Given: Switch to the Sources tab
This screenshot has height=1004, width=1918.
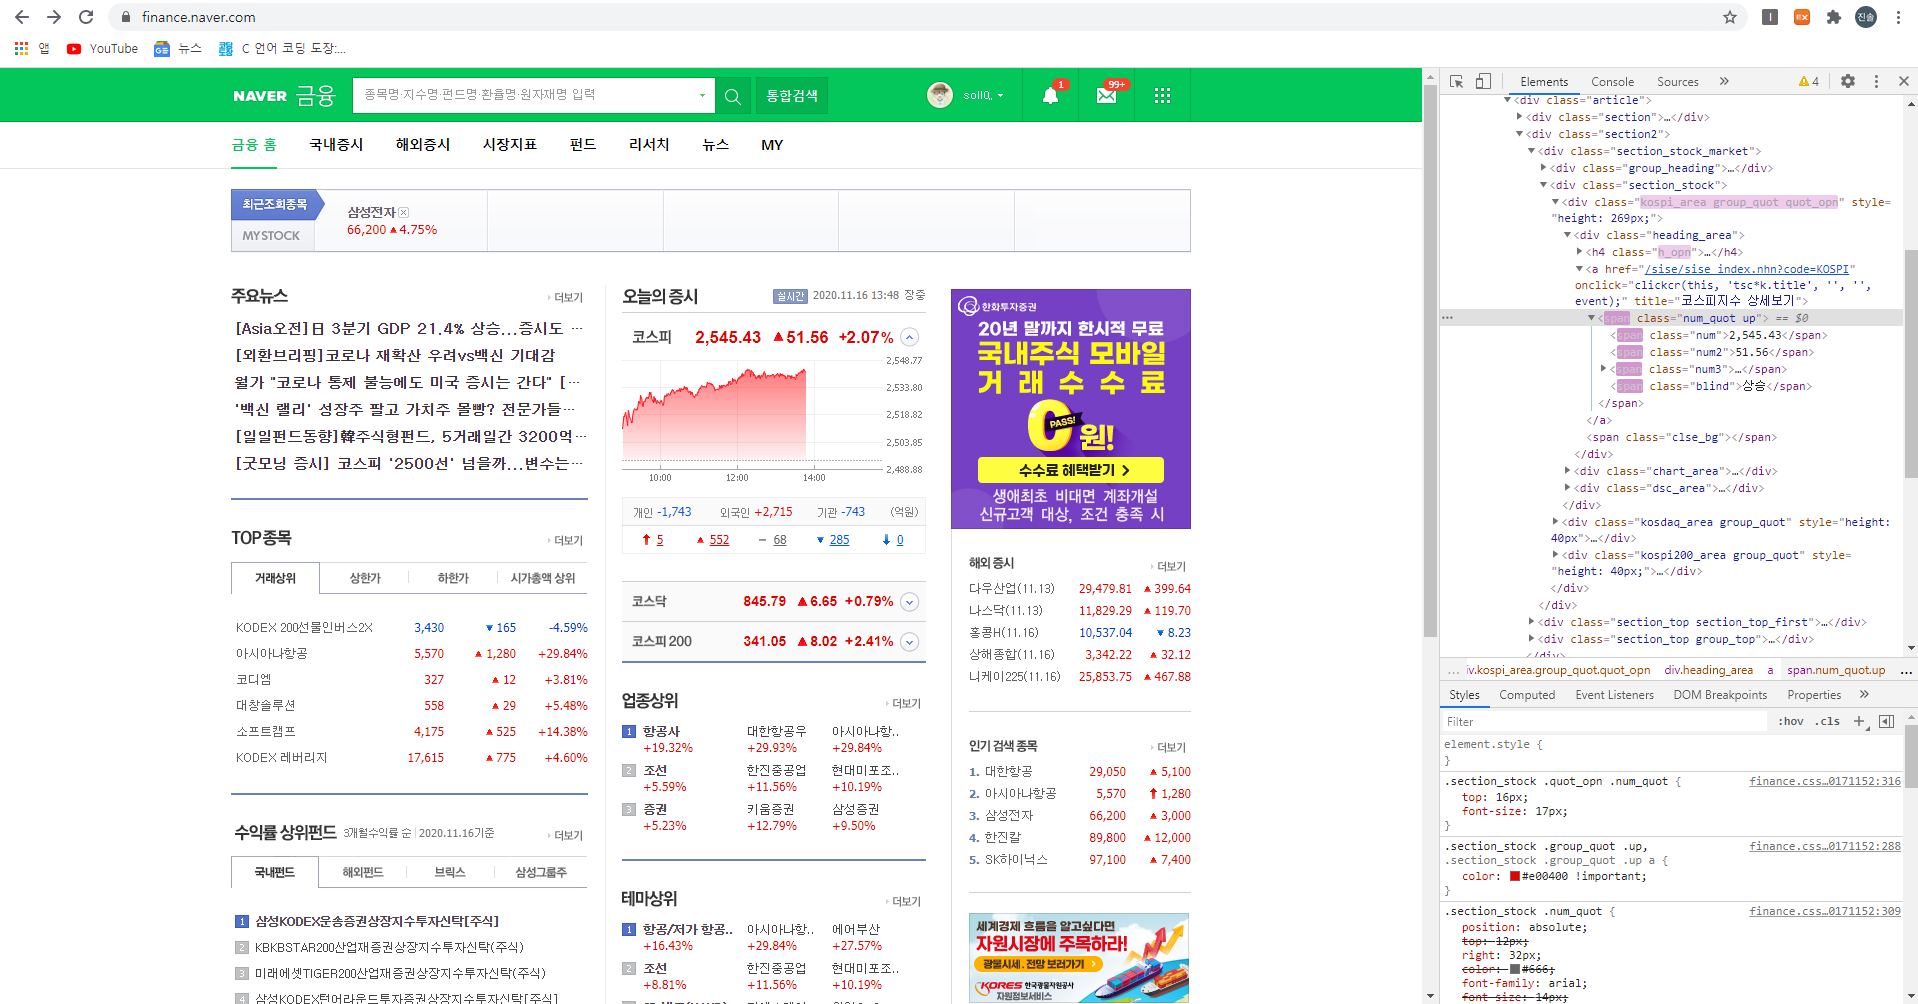Looking at the screenshot, I should tap(1677, 82).
